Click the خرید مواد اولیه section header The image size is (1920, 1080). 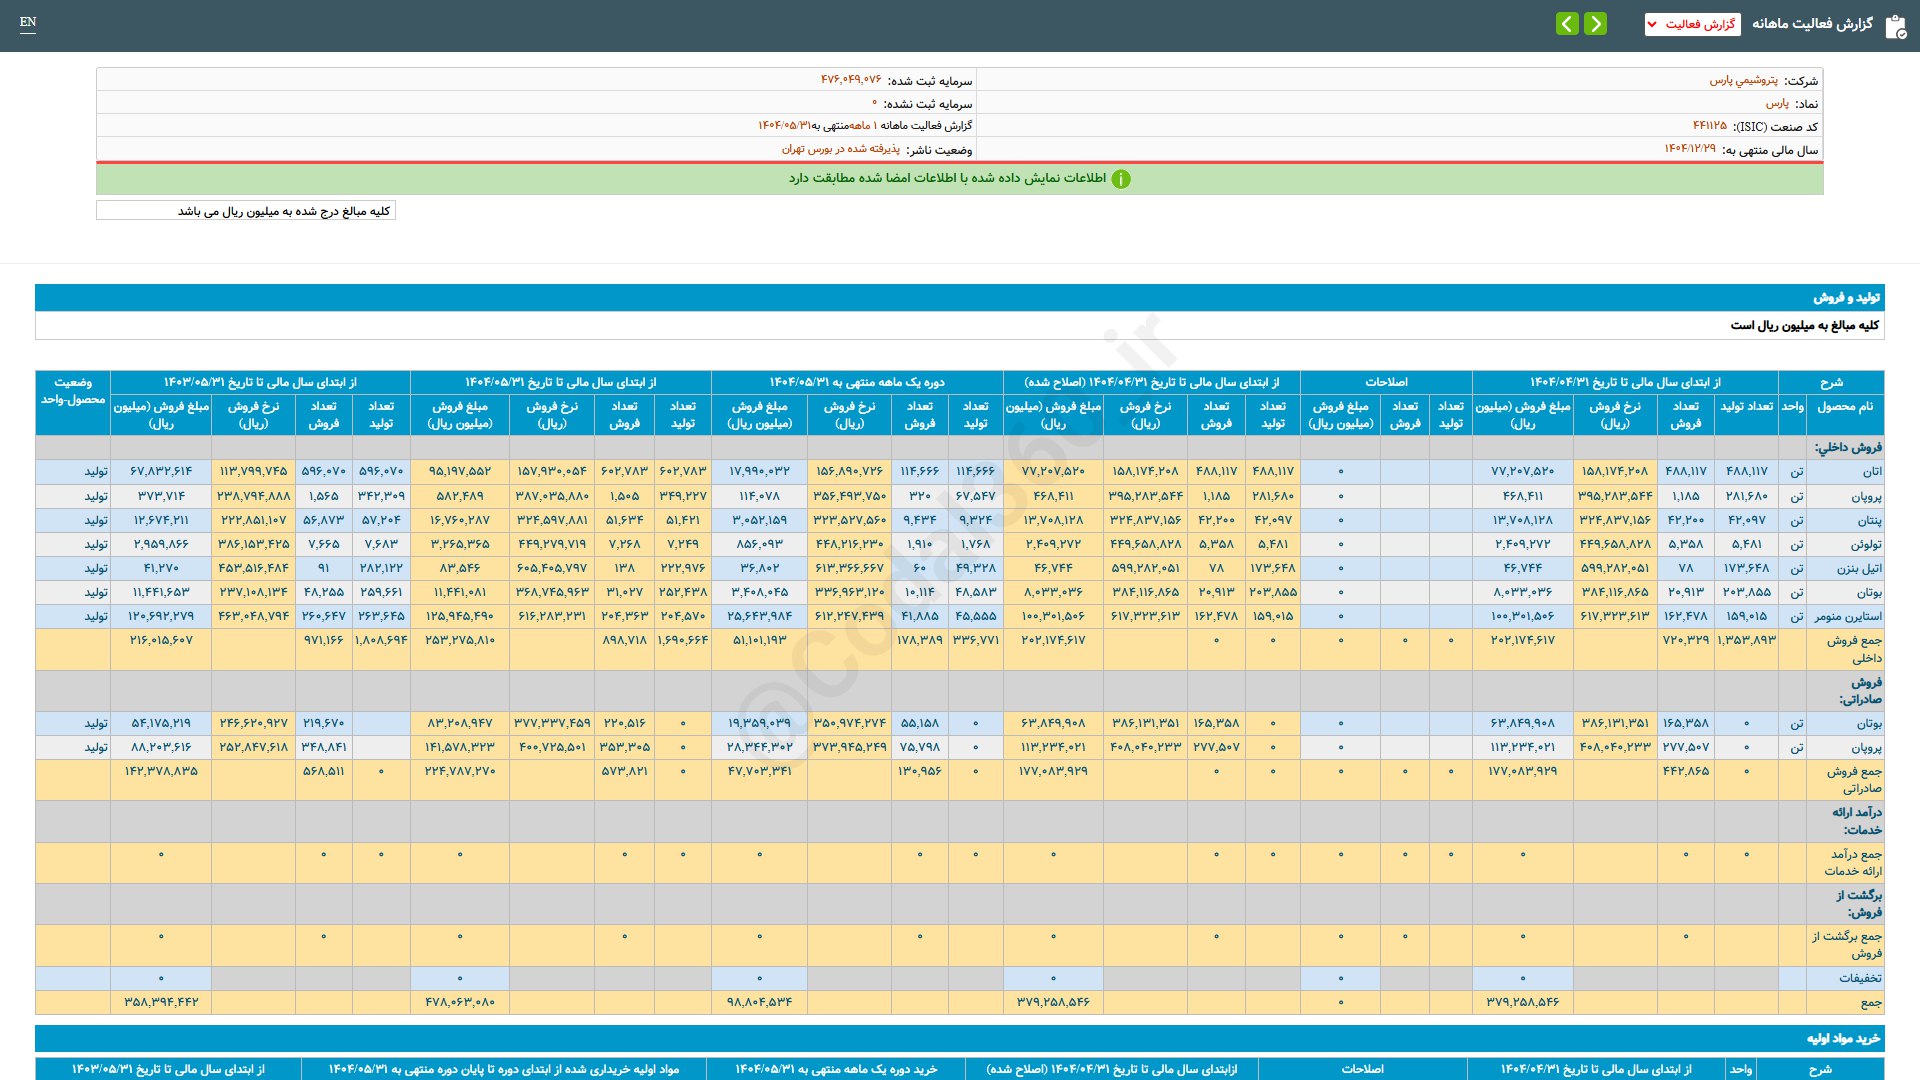pyautogui.click(x=1842, y=1039)
